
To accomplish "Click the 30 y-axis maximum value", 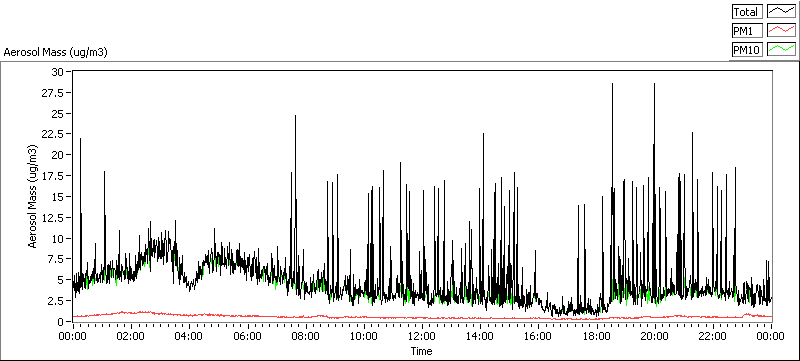I will pos(57,72).
